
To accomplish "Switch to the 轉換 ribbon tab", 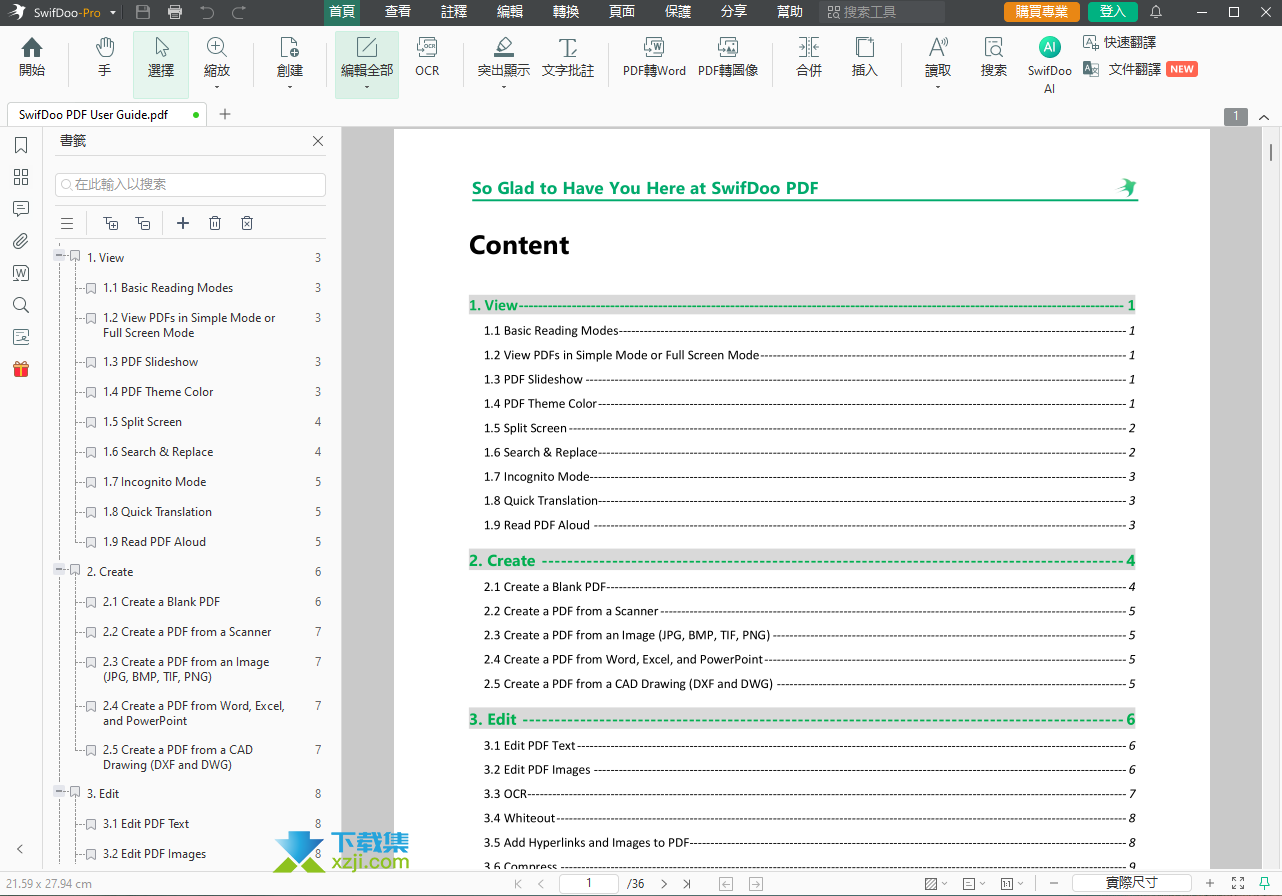I will (x=566, y=12).
